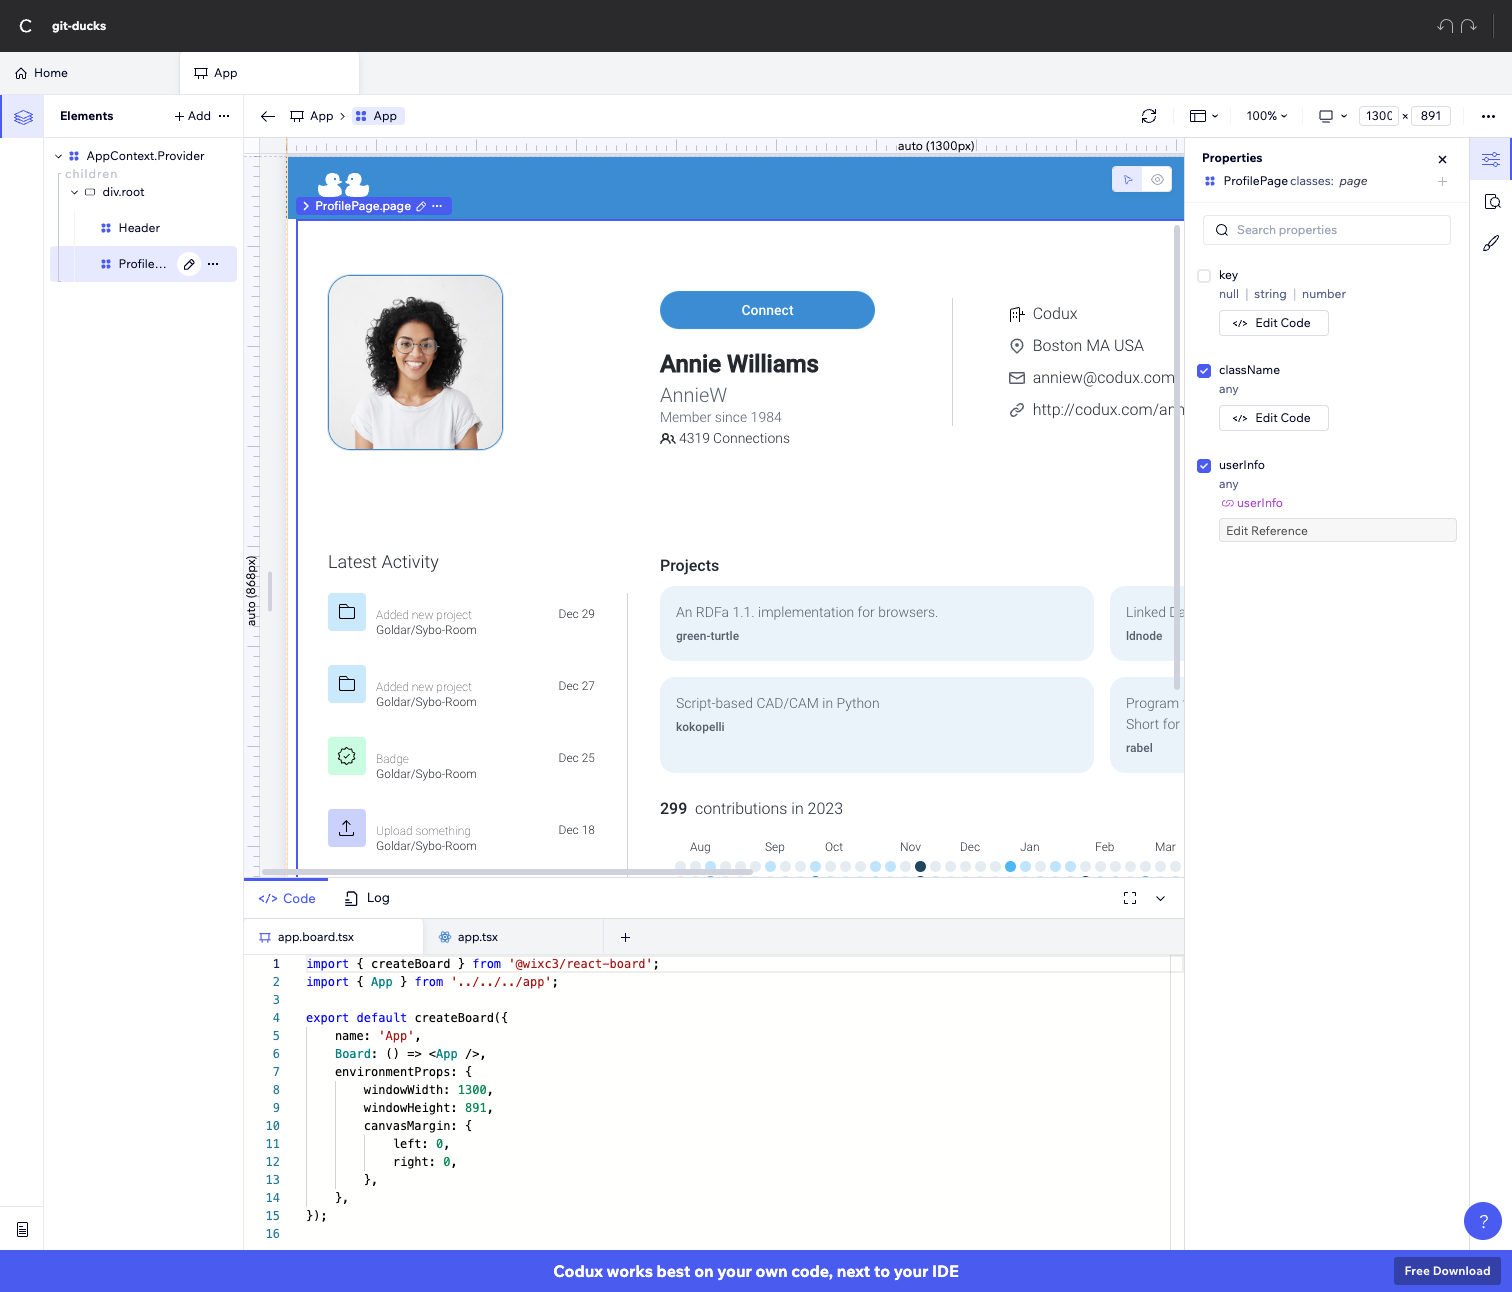Add new code tab with plus icon
This screenshot has width=1512, height=1292.
click(x=625, y=937)
